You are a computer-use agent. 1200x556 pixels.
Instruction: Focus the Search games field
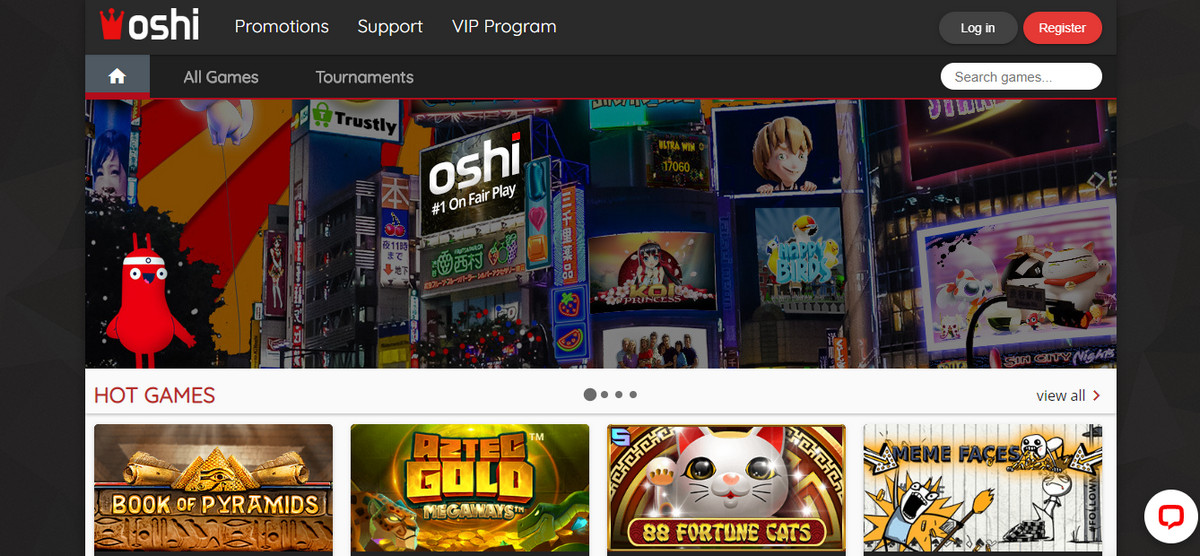[x=1021, y=76]
